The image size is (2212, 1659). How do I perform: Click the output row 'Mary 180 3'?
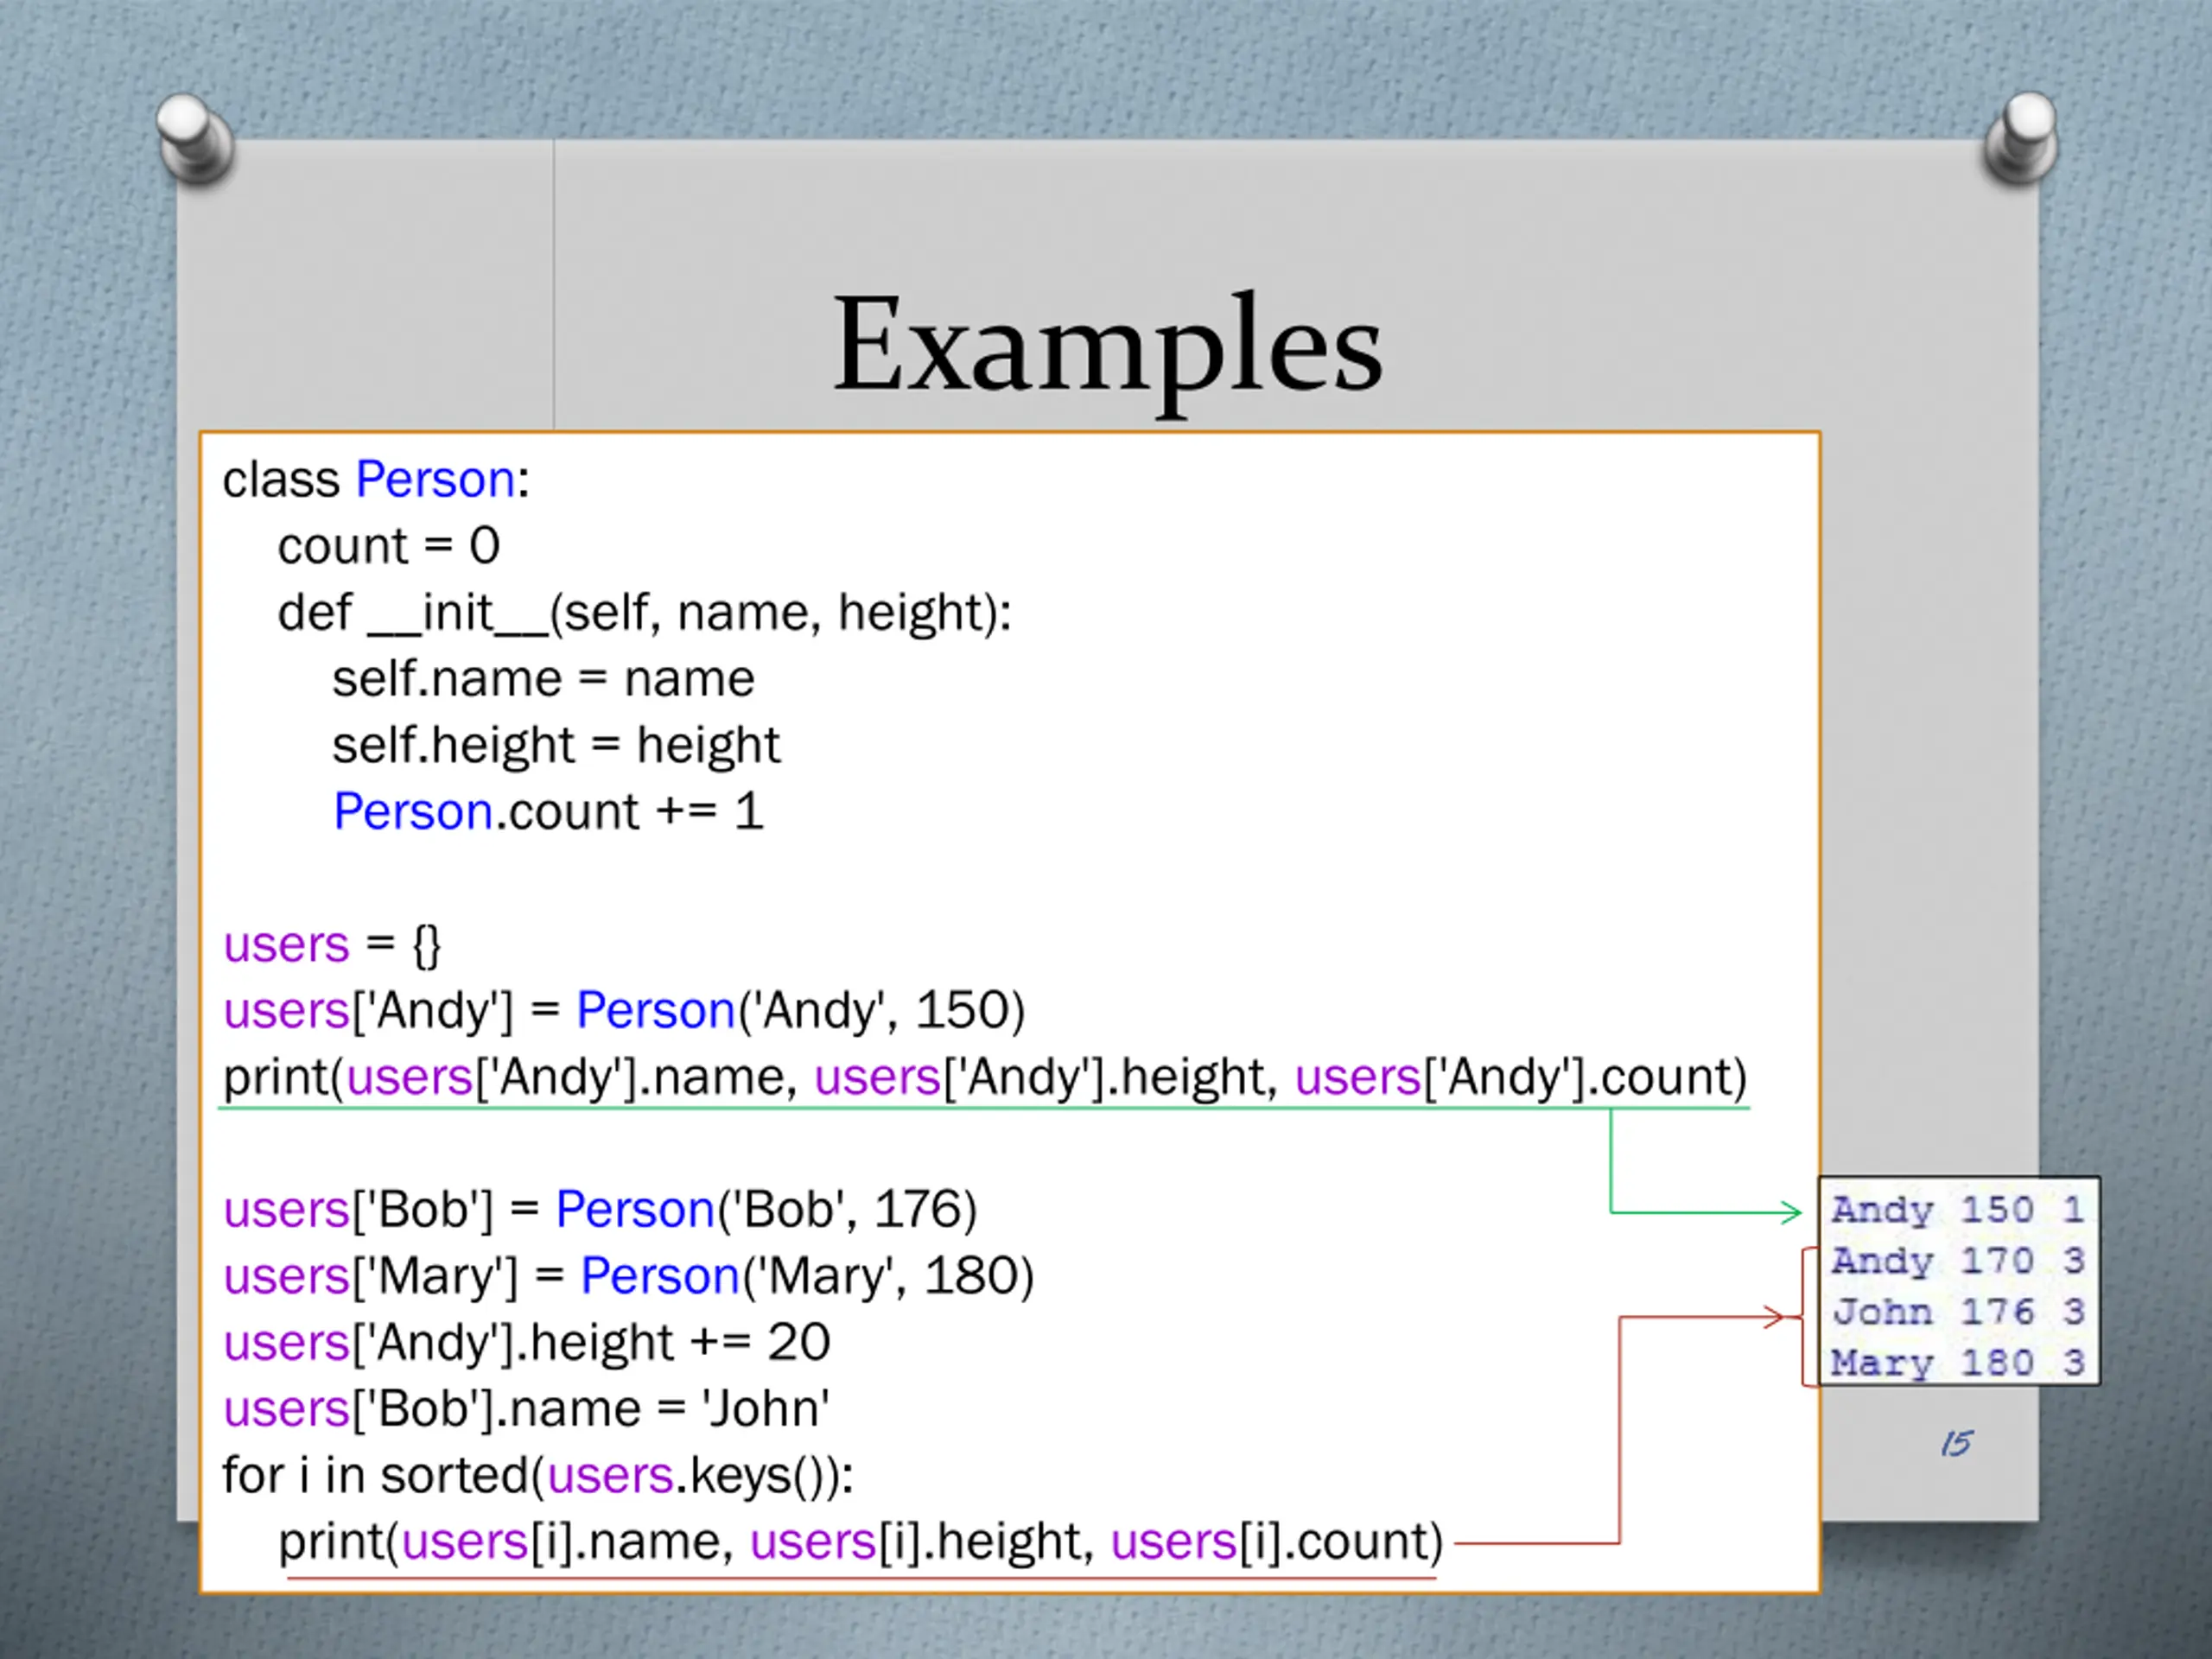point(1958,1363)
